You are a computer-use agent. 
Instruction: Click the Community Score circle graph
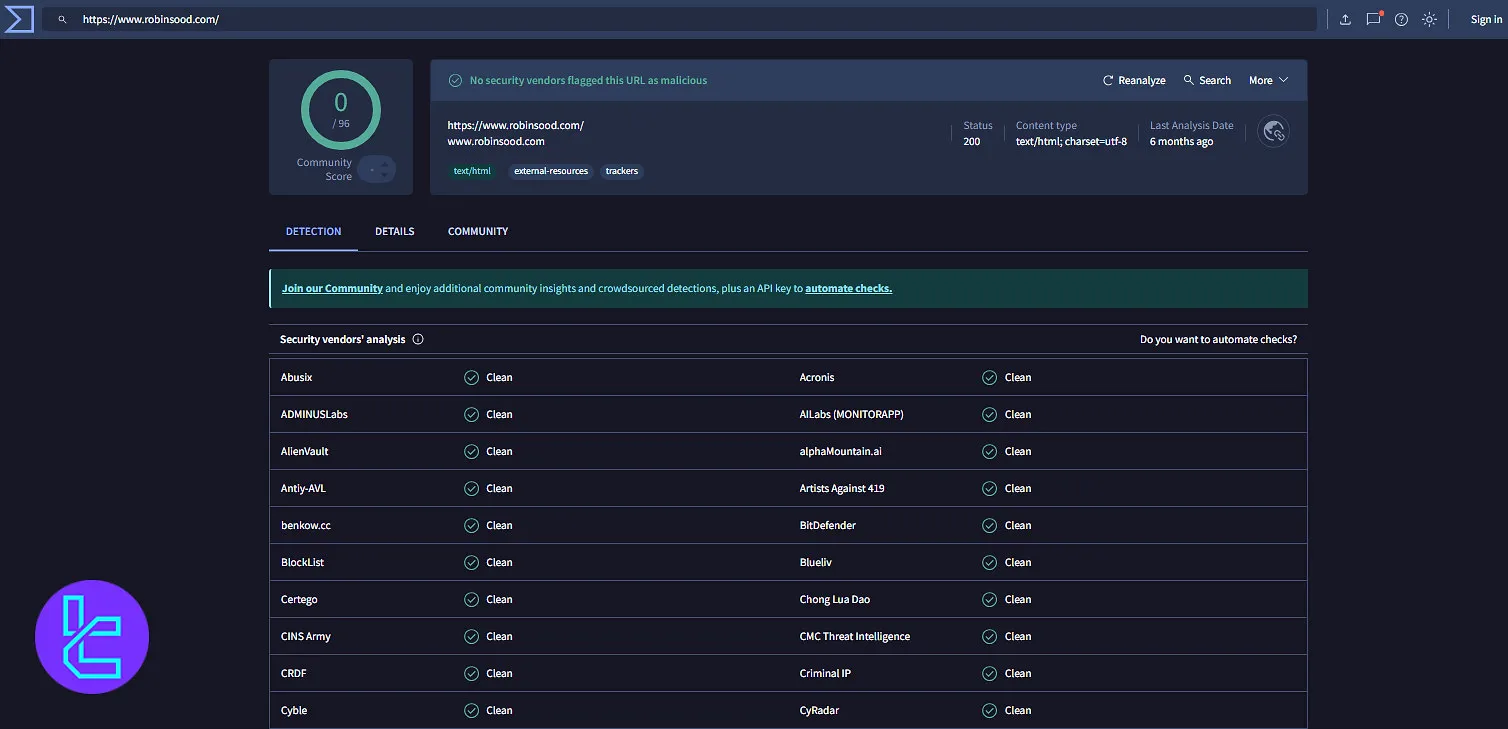click(340, 110)
